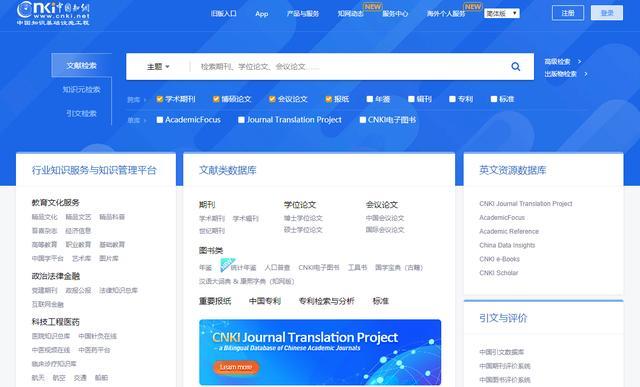Click the magnifier search icon
Screen dimensions: 640x387
pos(516,67)
